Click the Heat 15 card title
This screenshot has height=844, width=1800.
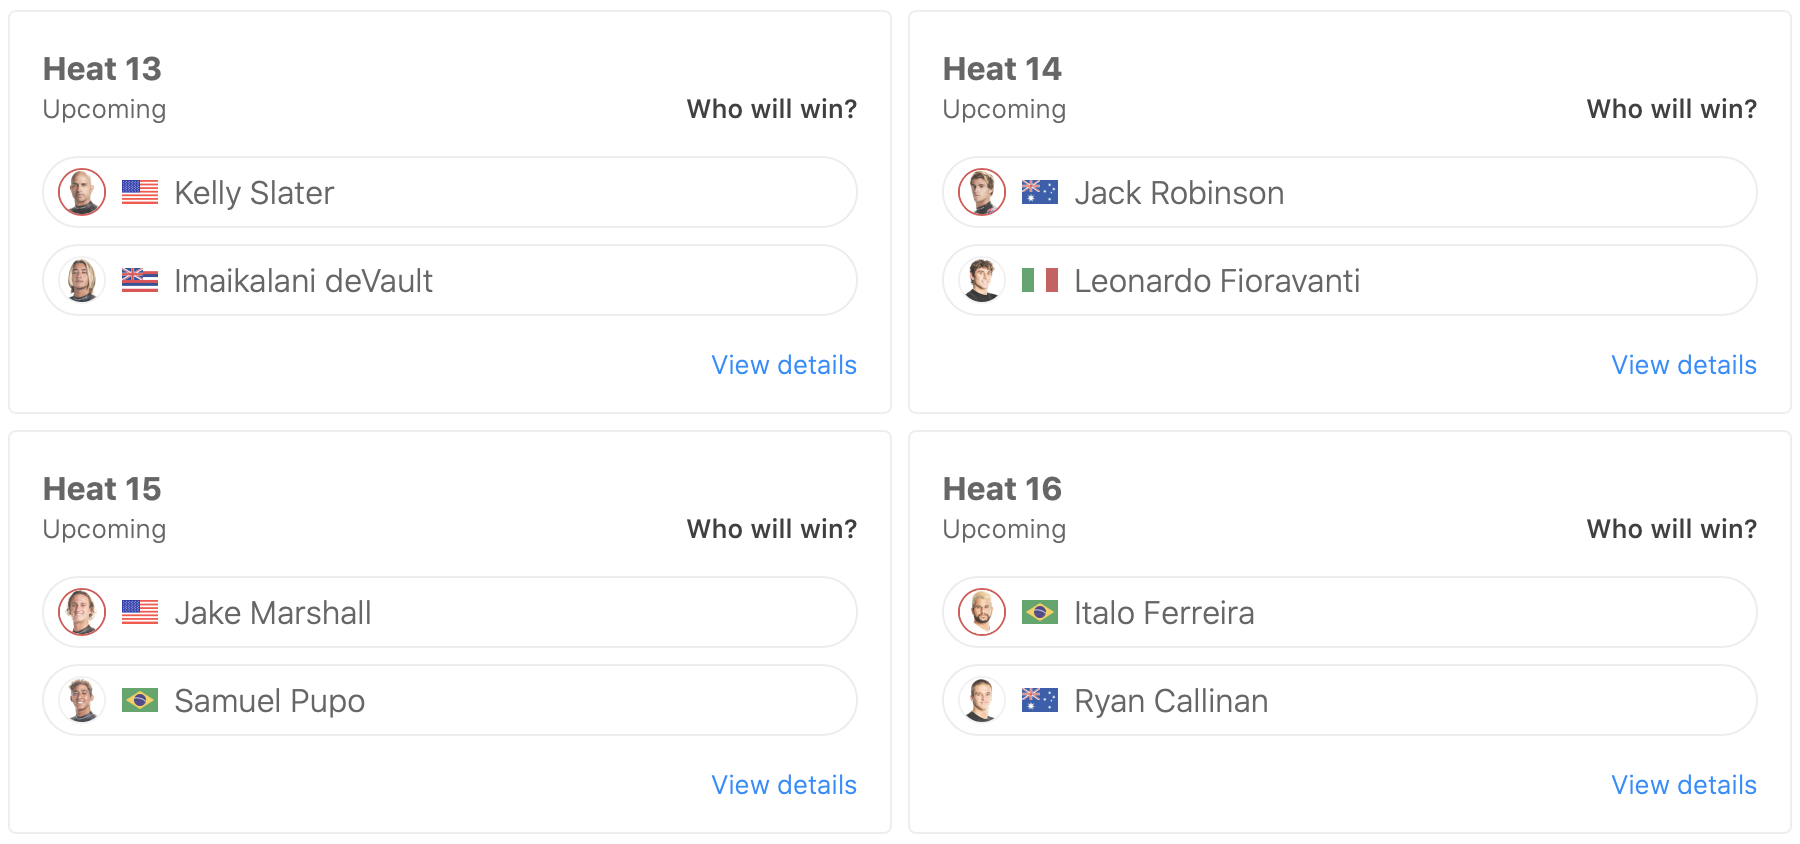pos(102,489)
